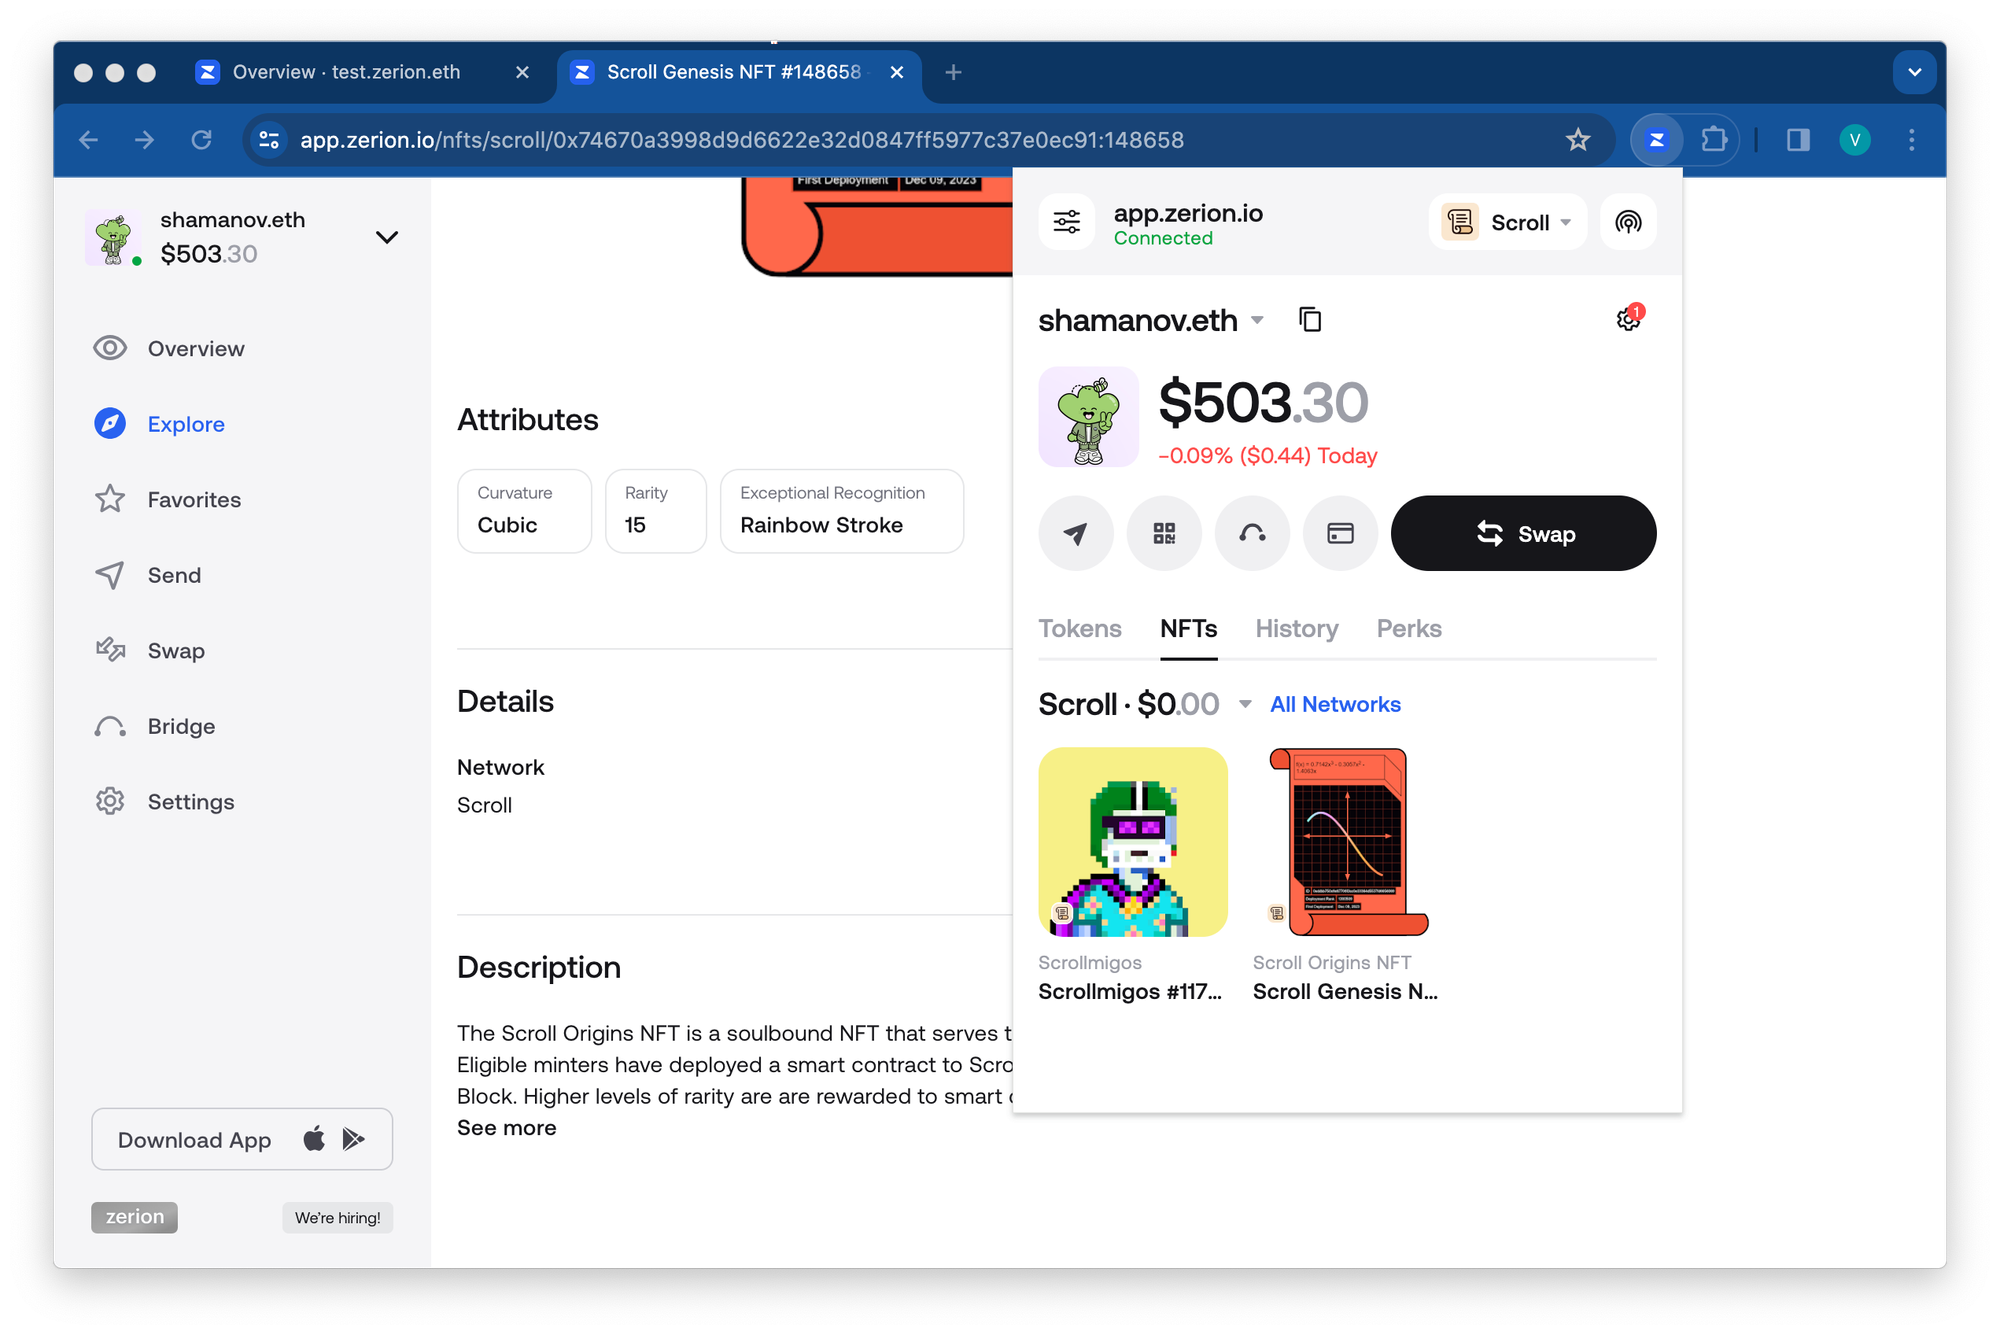Image resolution: width=2000 pixels, height=1334 pixels.
Task: Bookmark this page with the star icon
Action: click(1578, 140)
